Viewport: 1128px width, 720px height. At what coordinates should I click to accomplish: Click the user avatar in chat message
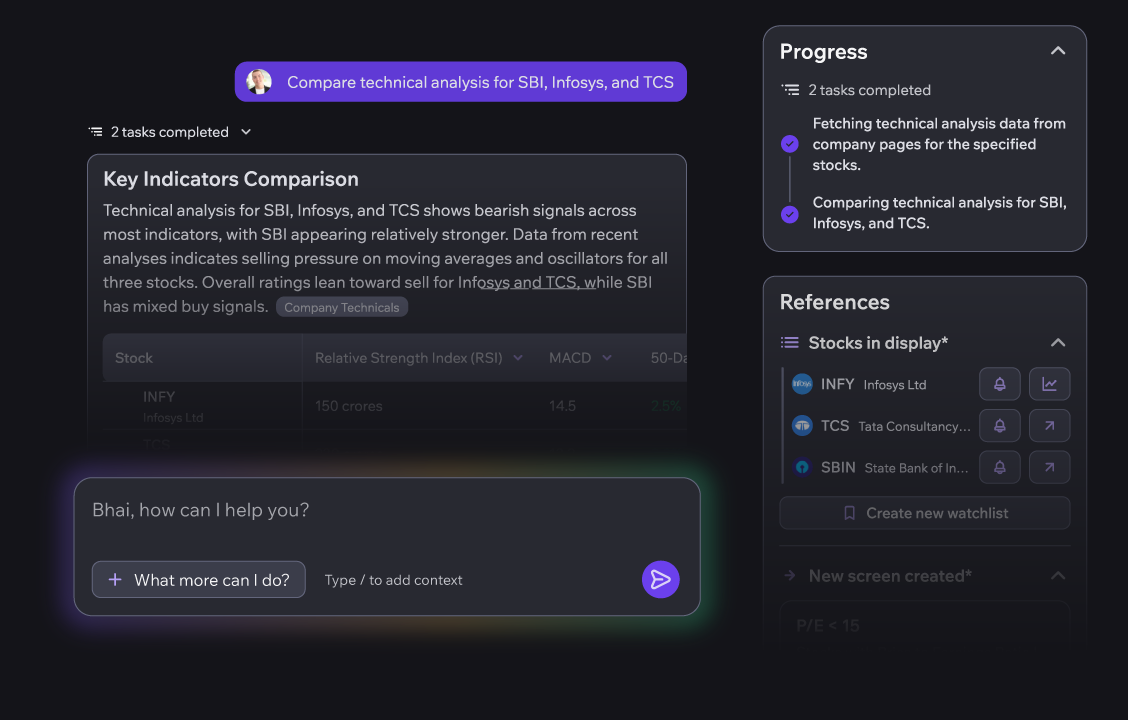tap(260, 82)
